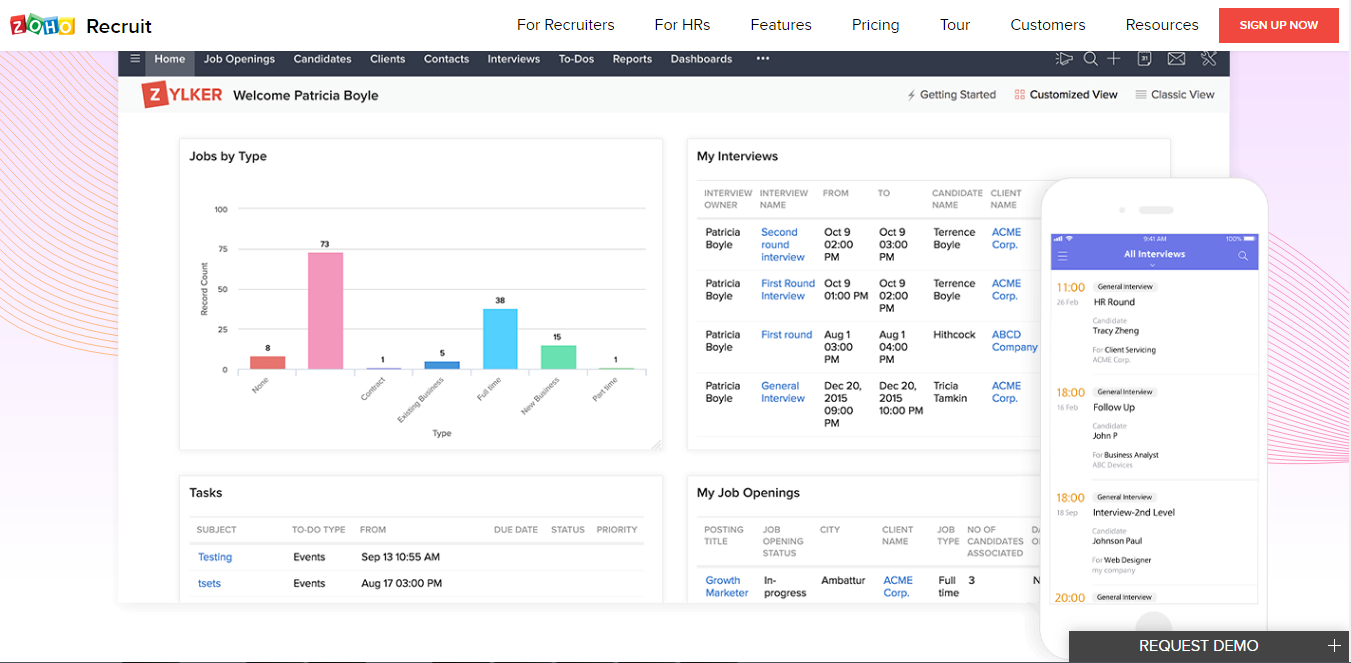Open the Testing task link
This screenshot has width=1351, height=663.
215,557
